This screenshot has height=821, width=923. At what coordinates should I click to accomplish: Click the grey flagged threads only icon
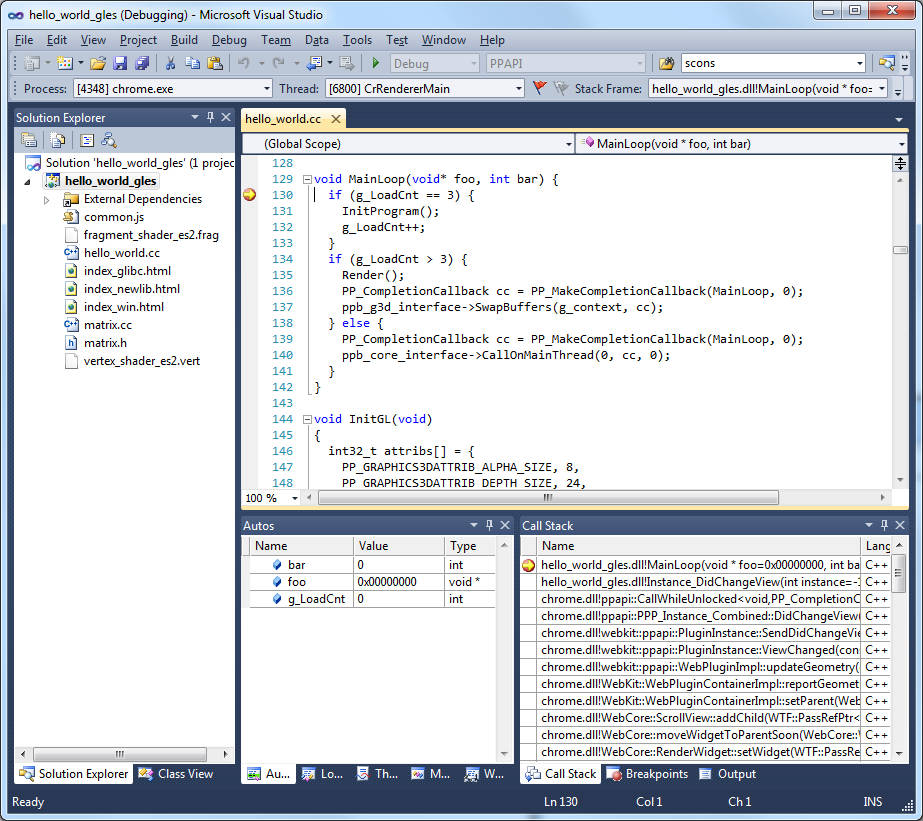pos(561,88)
